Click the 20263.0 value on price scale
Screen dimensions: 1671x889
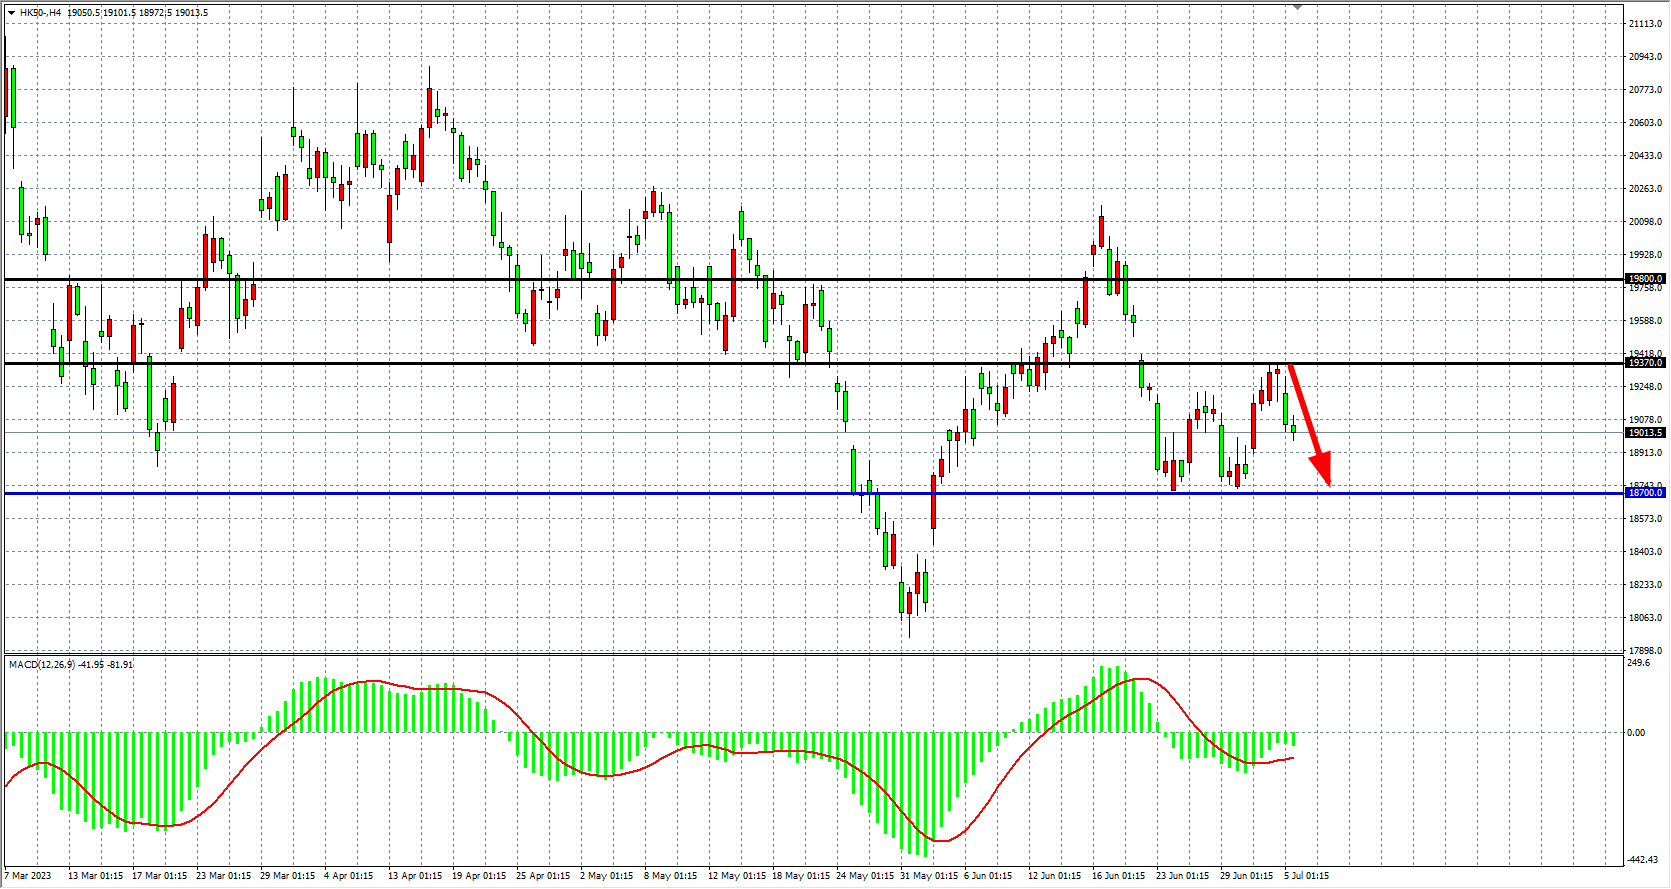pos(1645,189)
